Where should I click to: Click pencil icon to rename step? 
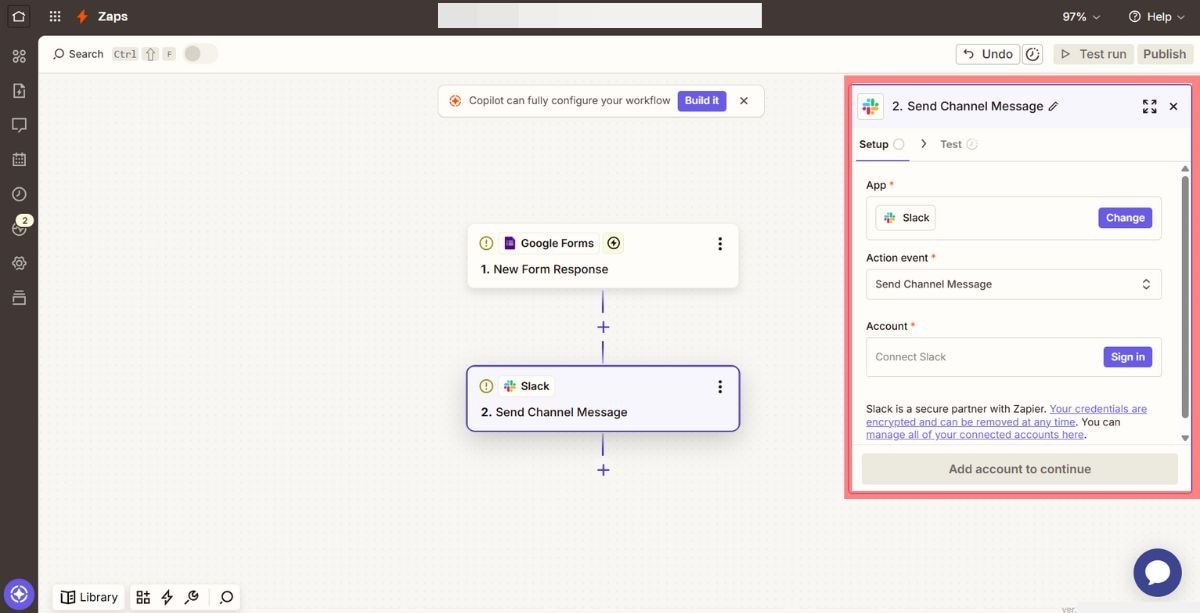click(1053, 107)
